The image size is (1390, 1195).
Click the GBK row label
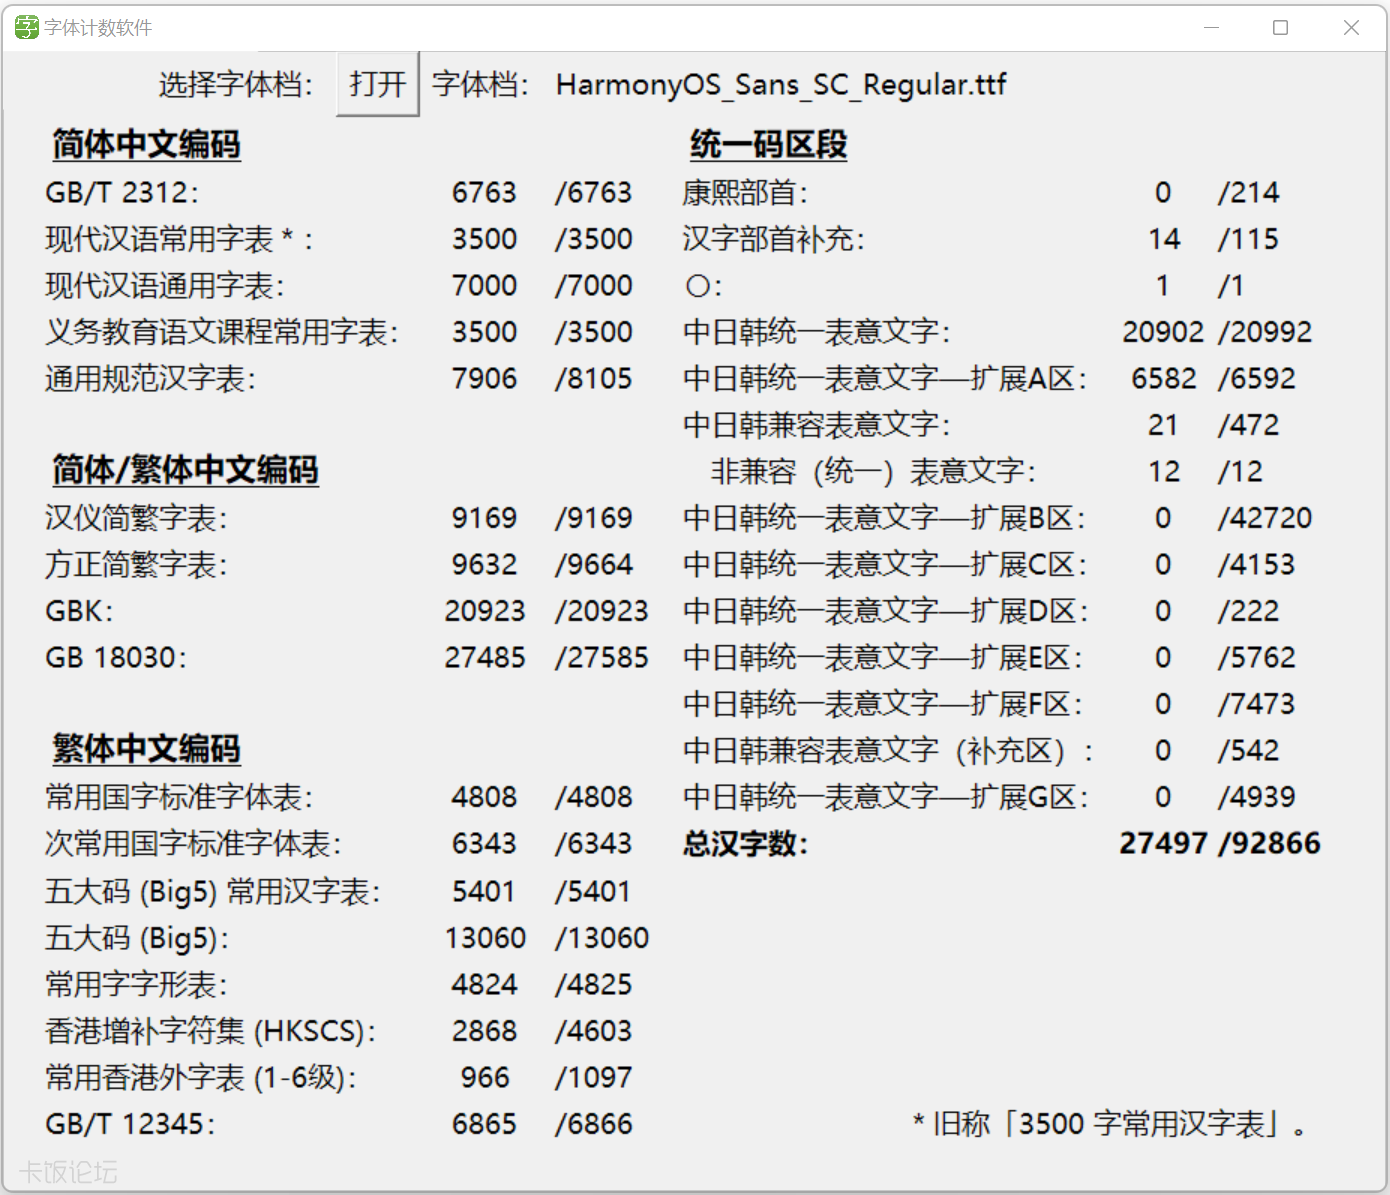pos(79,611)
